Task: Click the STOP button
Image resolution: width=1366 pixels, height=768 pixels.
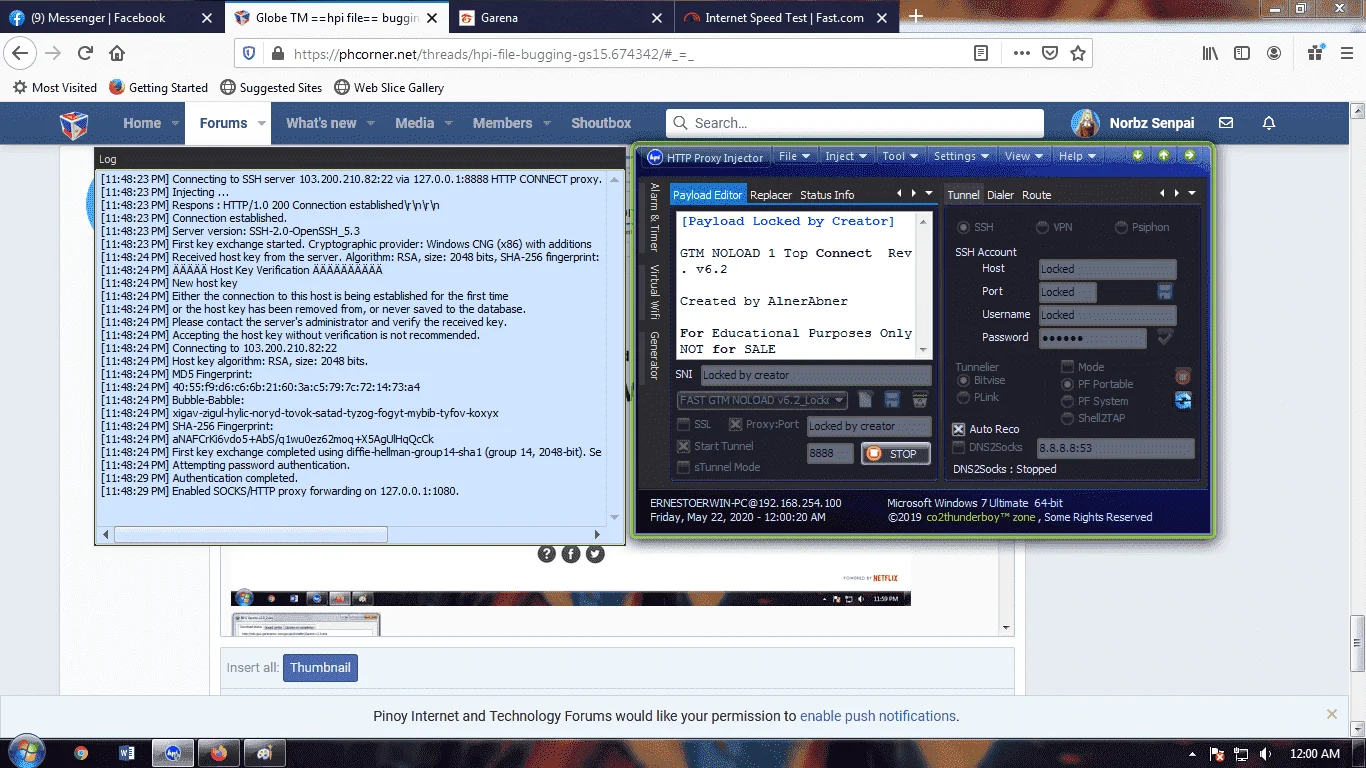Action: 895,453
